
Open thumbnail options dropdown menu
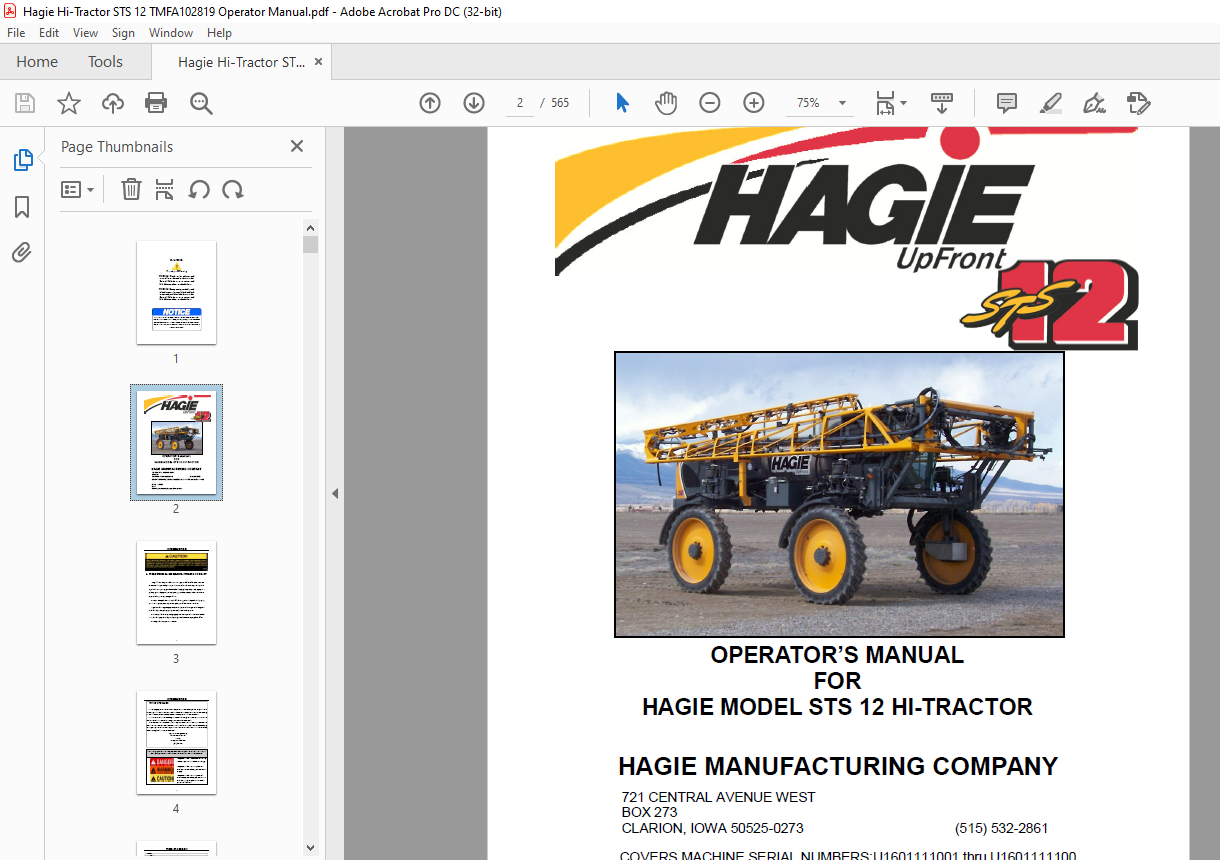pos(78,189)
